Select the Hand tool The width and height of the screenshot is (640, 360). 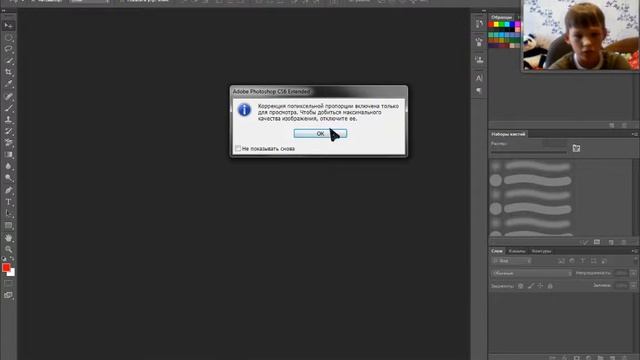click(x=8, y=238)
